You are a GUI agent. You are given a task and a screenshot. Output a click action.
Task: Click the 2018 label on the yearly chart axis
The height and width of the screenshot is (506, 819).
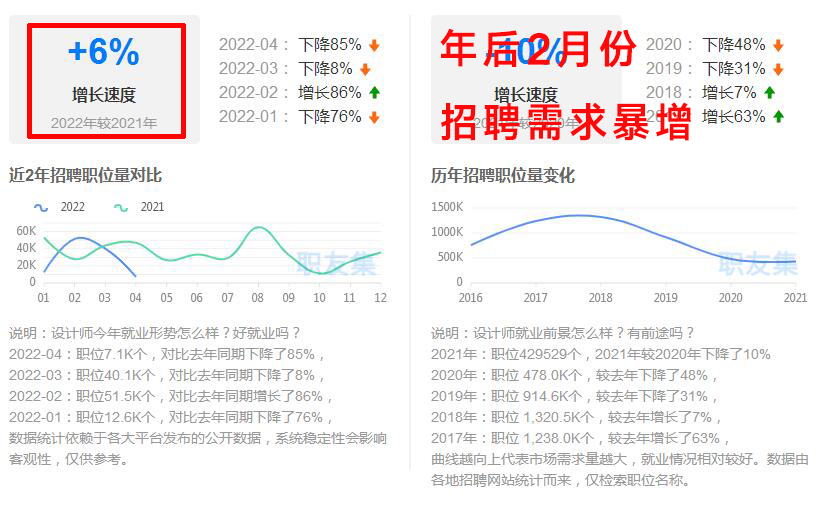click(x=600, y=297)
